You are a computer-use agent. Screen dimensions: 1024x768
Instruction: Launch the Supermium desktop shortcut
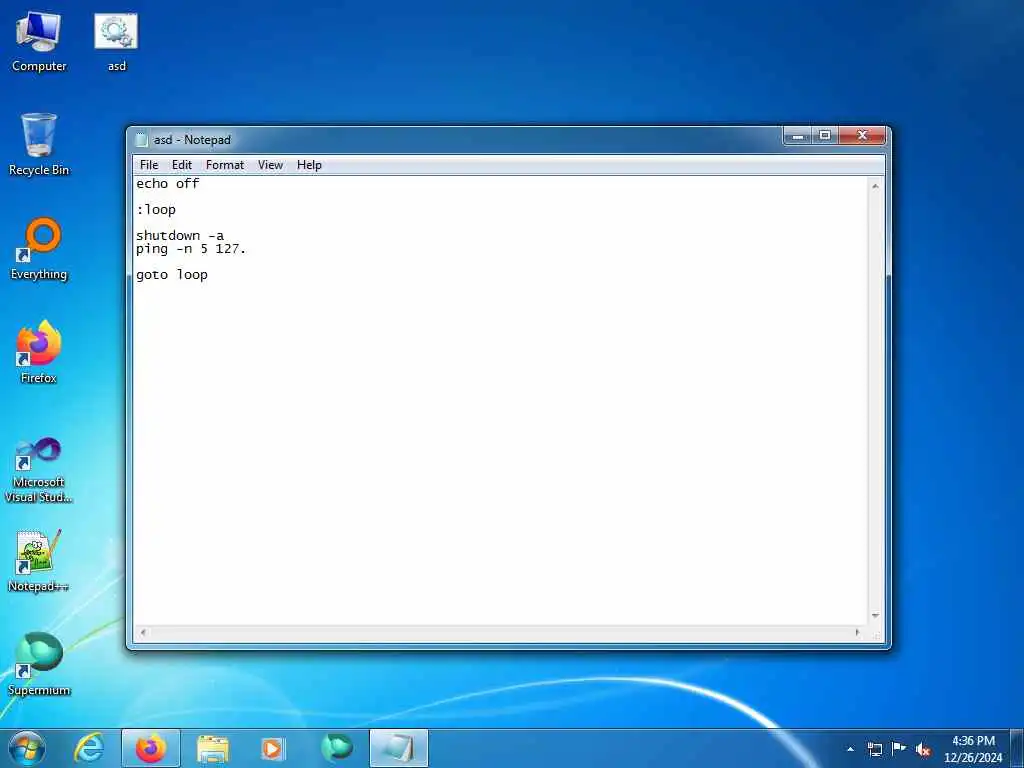(39, 664)
